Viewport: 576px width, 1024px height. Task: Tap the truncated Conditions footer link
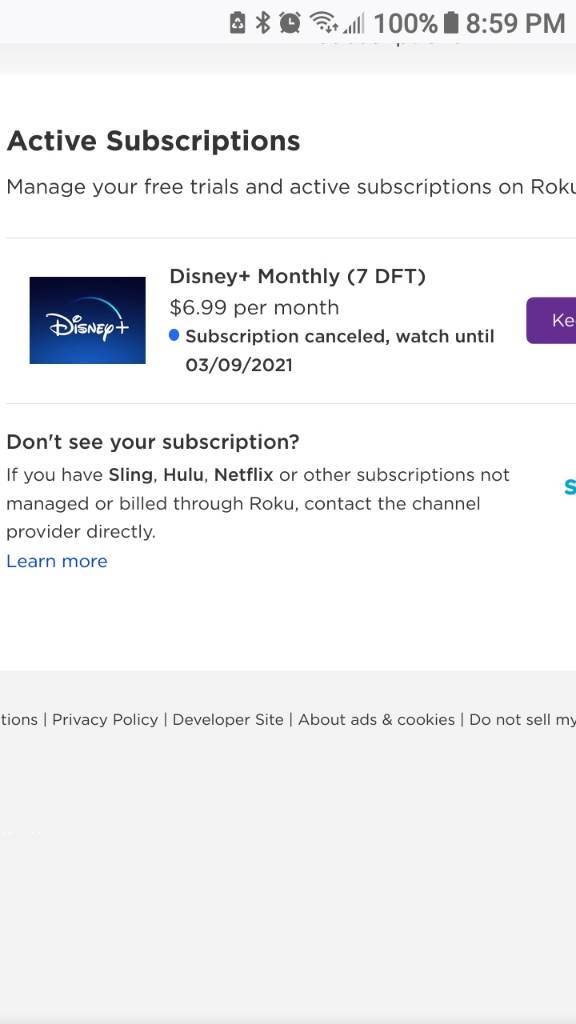pyautogui.click(x=19, y=720)
